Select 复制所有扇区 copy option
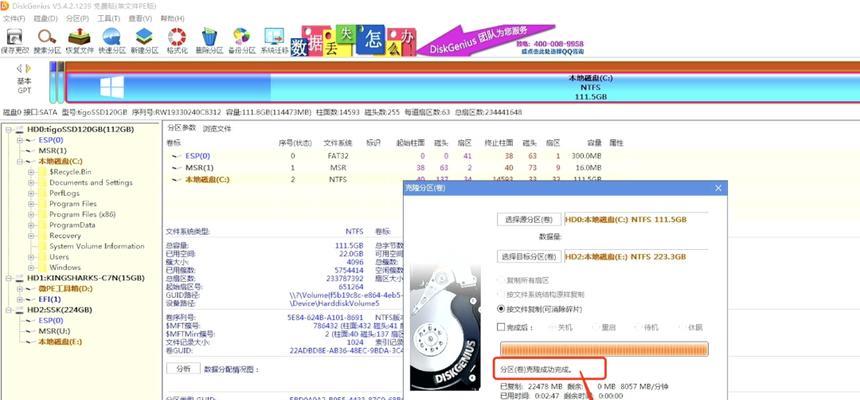This screenshot has width=860, height=400. click(x=523, y=280)
